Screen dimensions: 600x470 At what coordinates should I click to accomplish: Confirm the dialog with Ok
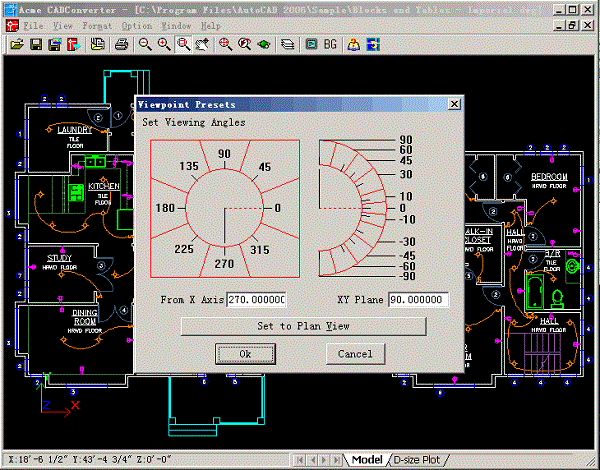tap(246, 353)
